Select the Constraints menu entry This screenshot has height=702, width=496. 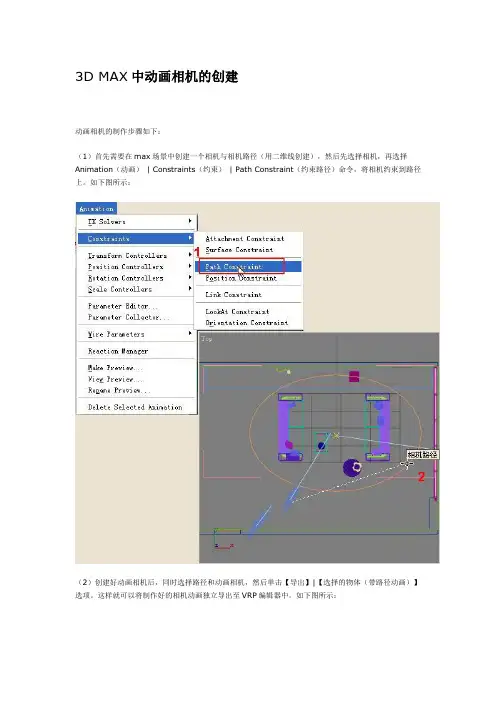coord(137,239)
